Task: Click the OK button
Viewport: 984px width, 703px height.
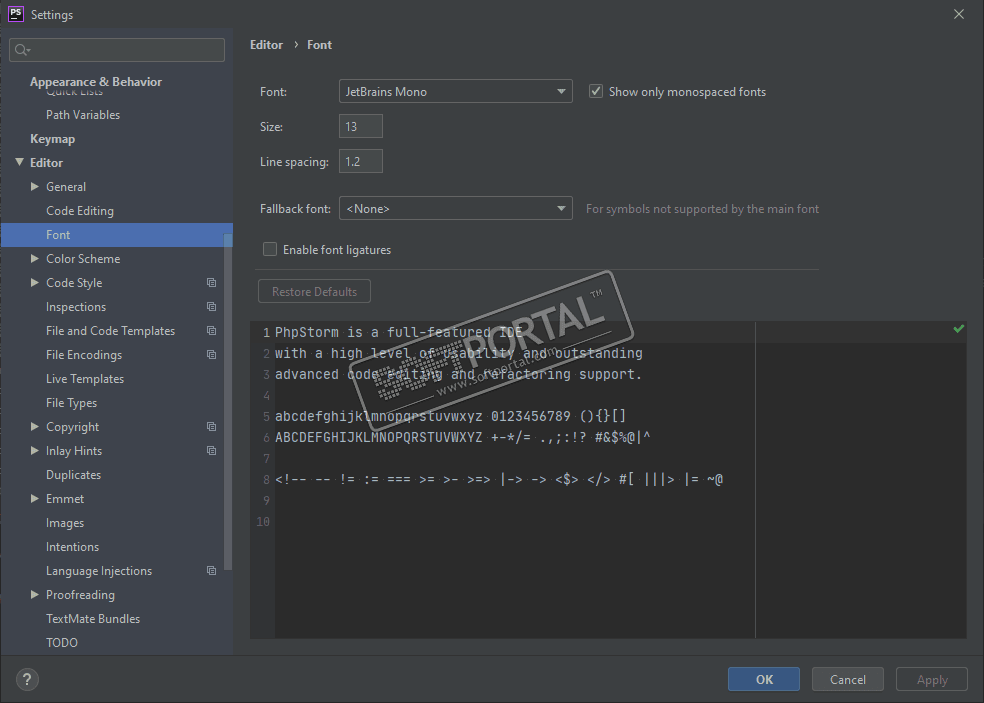Action: [764, 679]
